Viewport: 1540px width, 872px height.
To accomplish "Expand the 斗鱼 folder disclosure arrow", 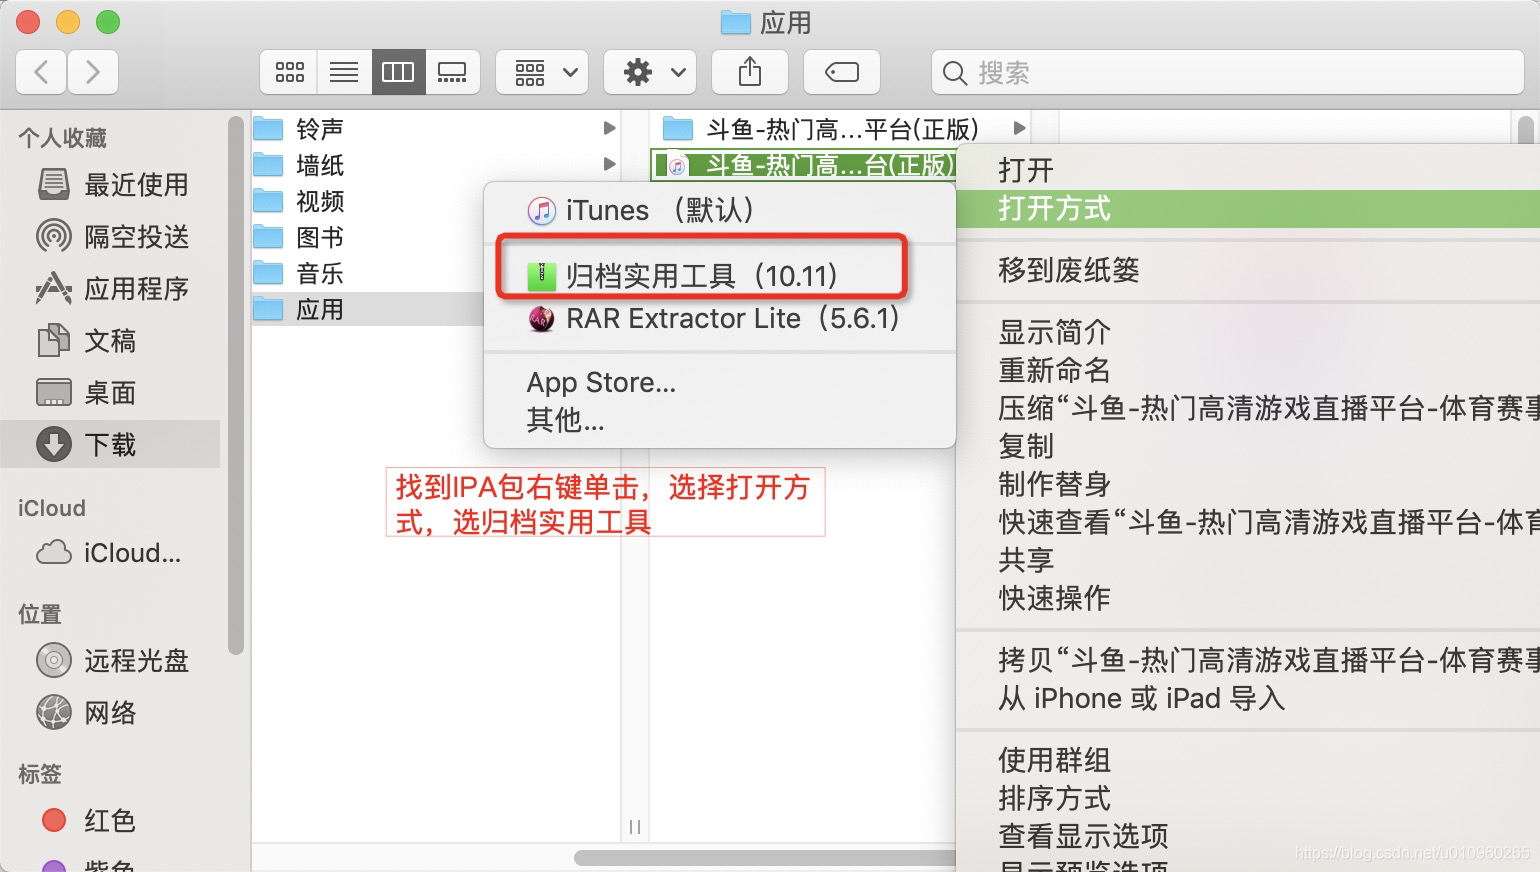I will tap(1019, 128).
